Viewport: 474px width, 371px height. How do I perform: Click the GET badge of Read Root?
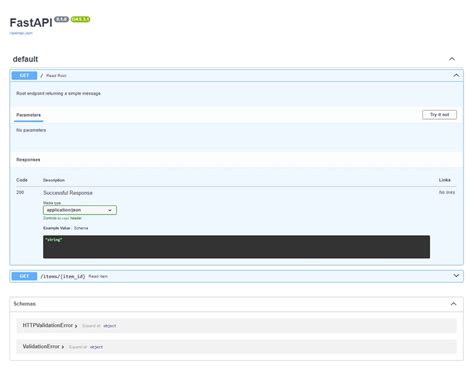(x=24, y=75)
